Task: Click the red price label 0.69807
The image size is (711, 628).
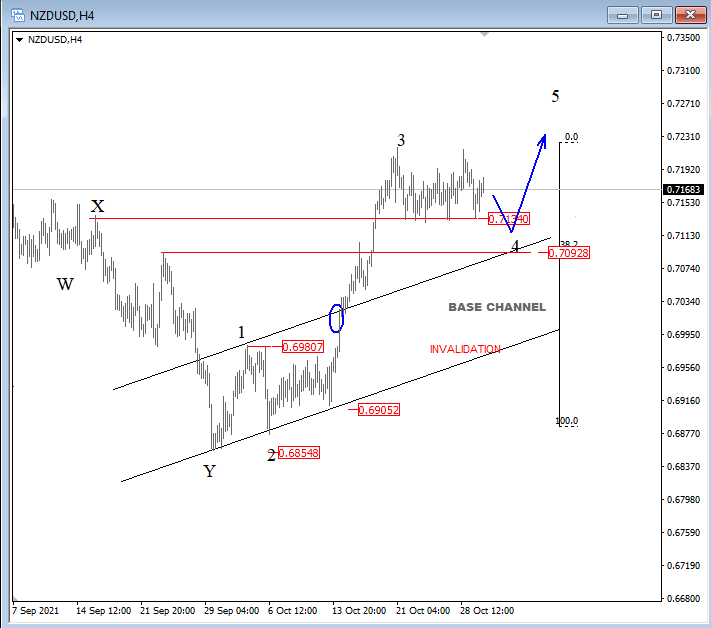Action: pos(303,347)
